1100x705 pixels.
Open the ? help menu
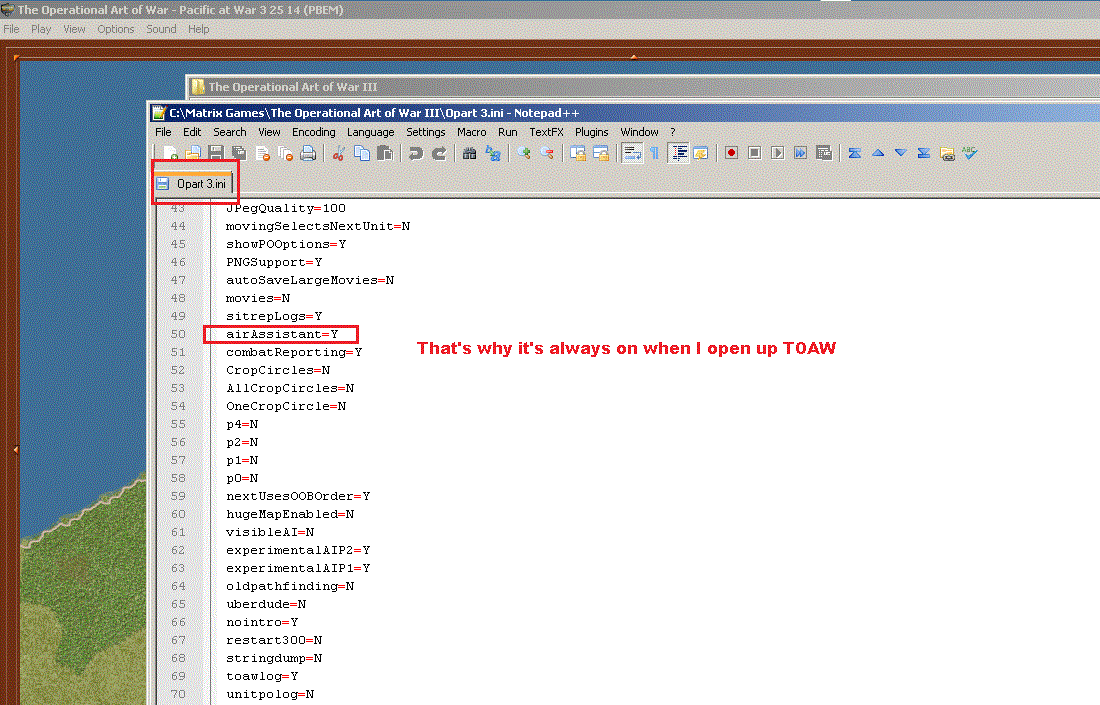(672, 132)
